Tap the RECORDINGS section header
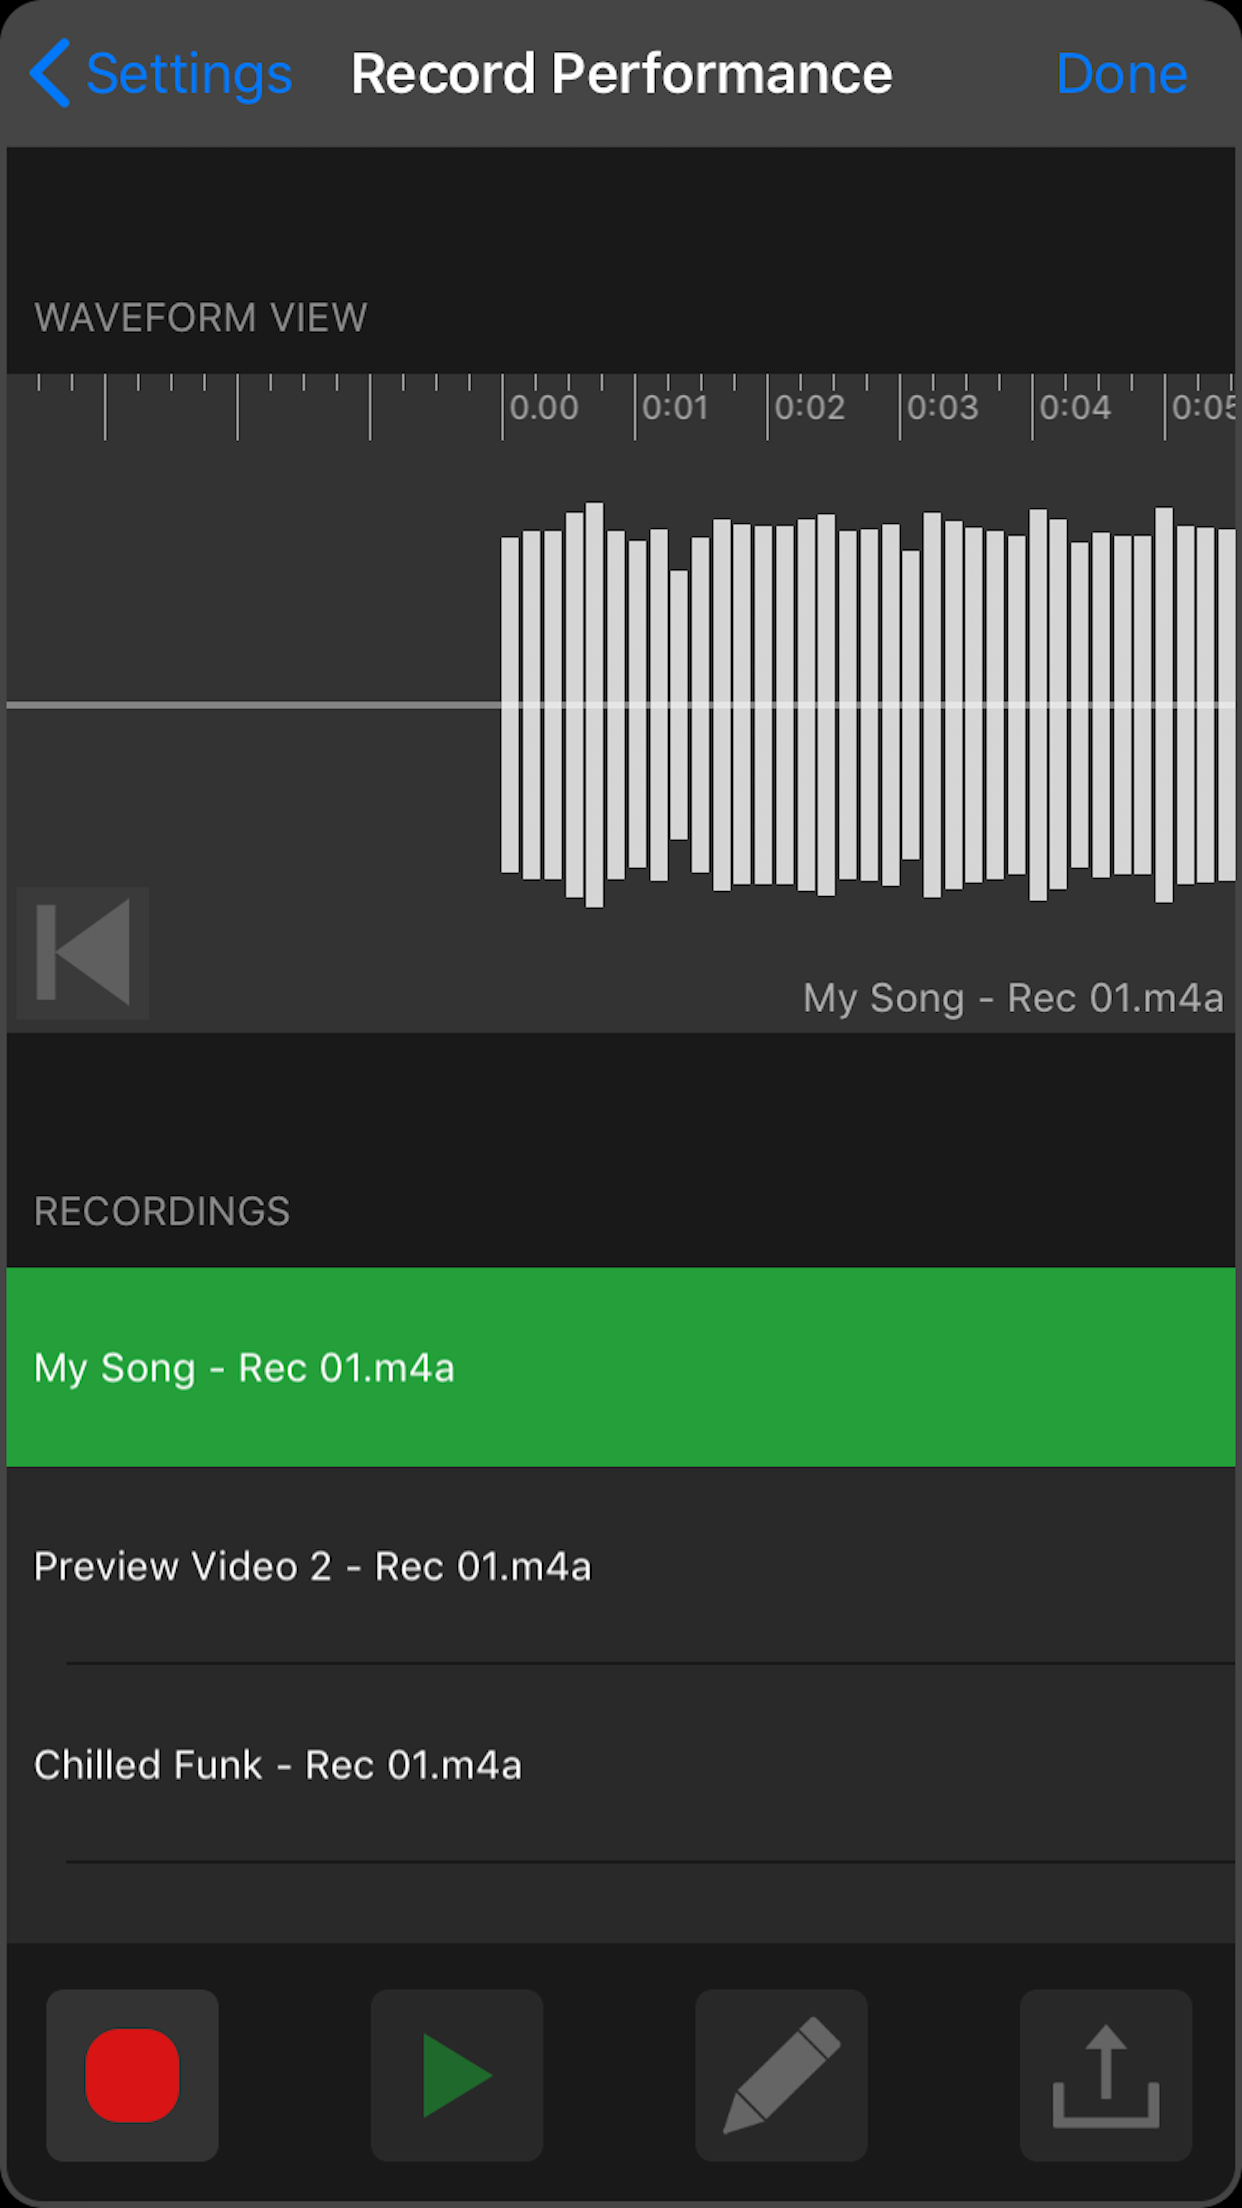 point(162,1211)
